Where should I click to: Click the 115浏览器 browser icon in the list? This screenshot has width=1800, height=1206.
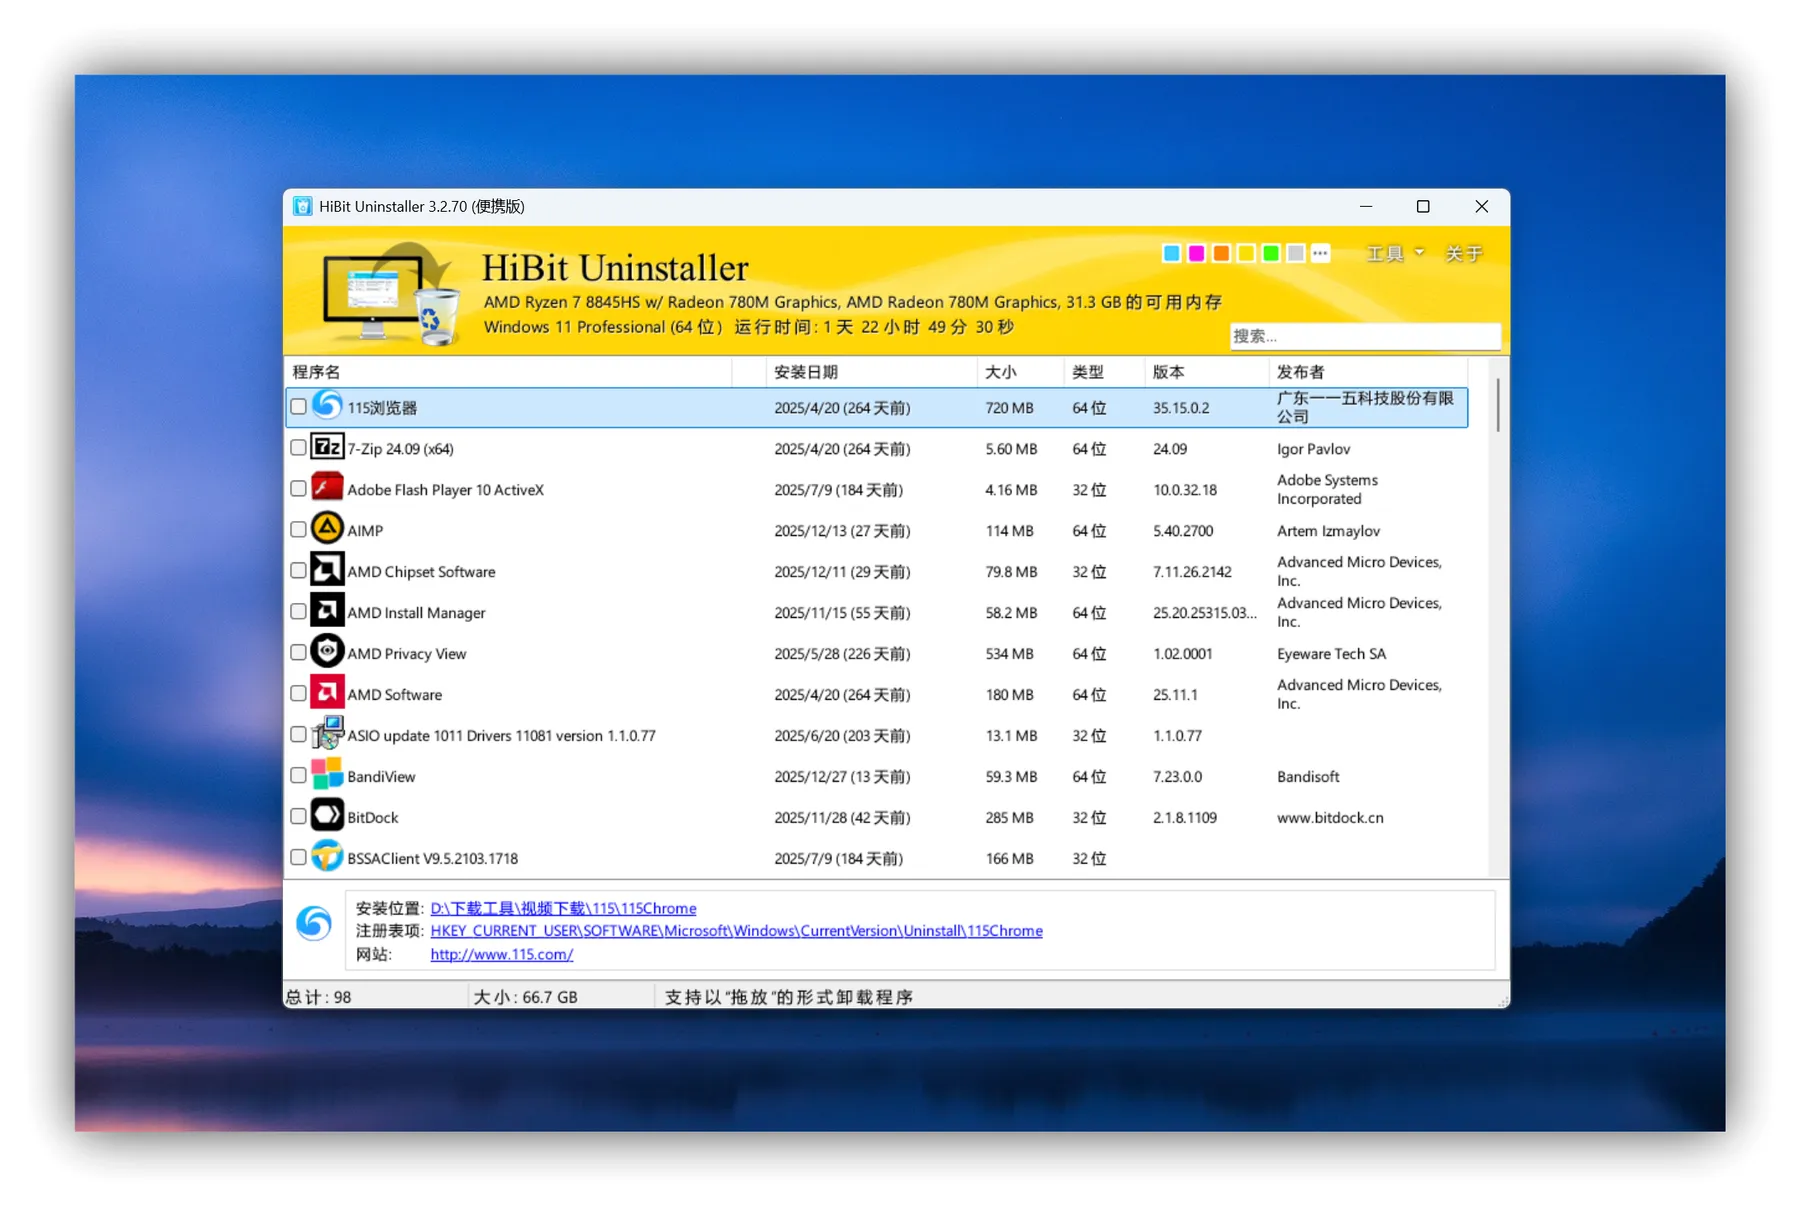pyautogui.click(x=326, y=406)
